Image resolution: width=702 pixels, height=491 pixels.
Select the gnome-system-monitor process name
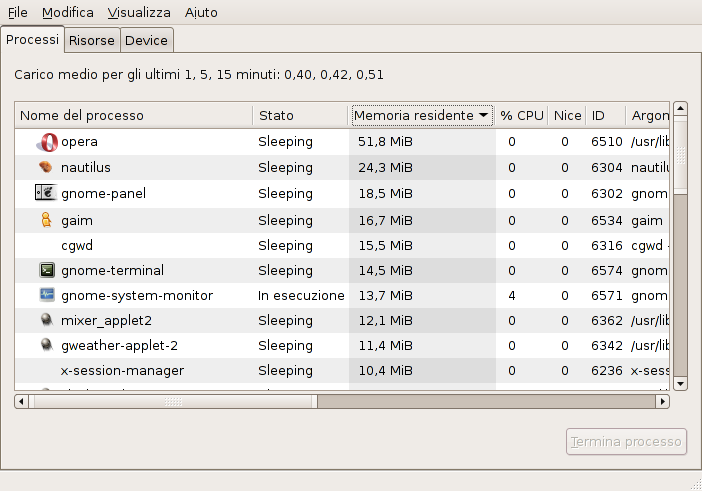pos(137,295)
